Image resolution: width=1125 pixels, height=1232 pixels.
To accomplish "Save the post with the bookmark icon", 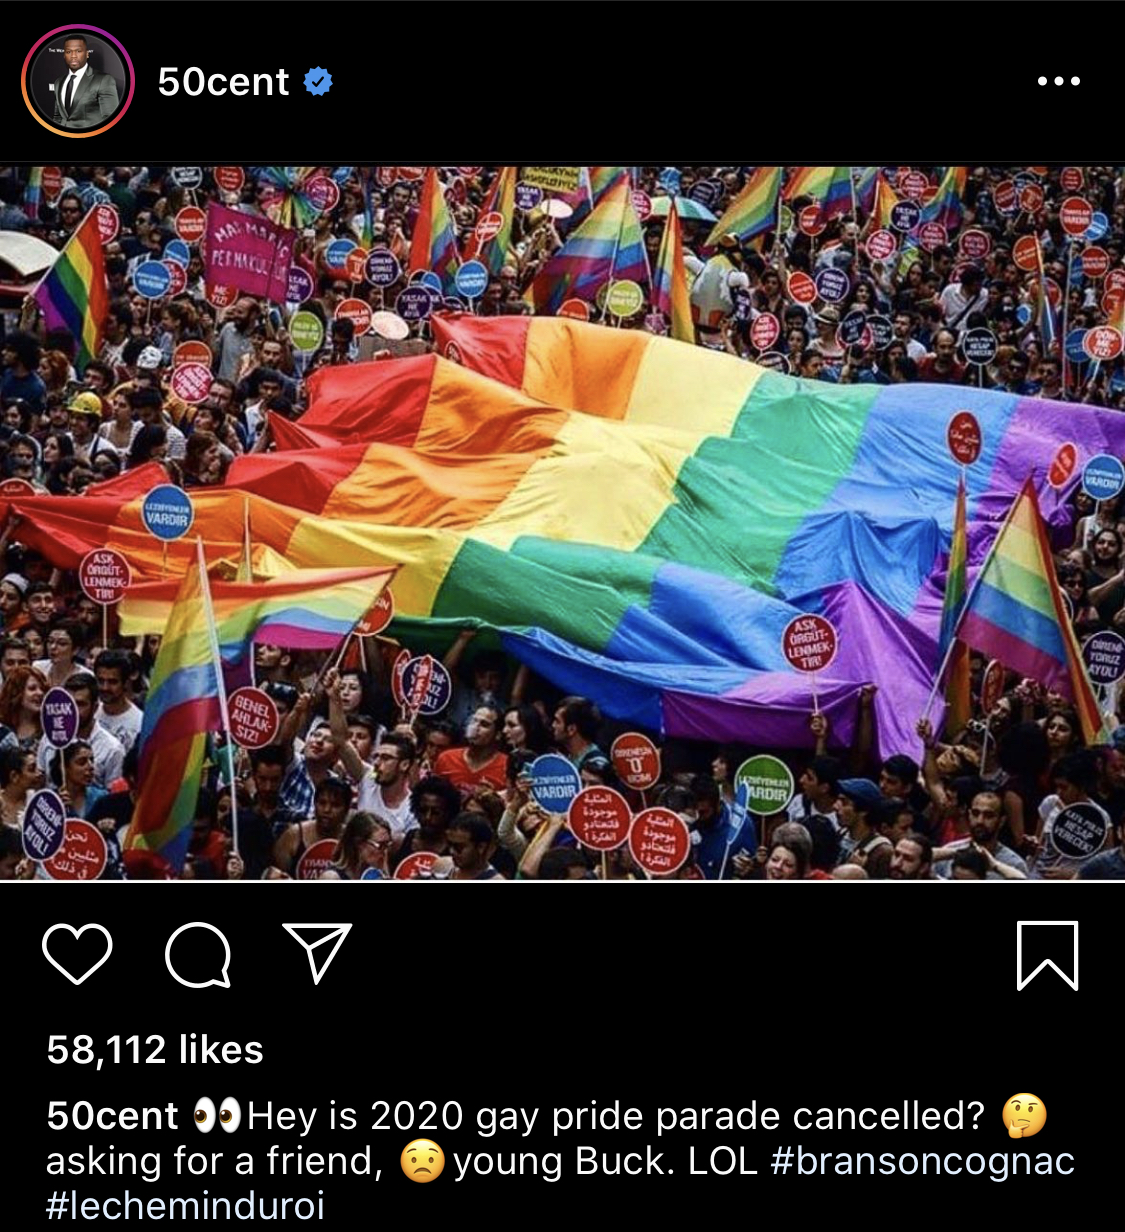I will (1047, 955).
